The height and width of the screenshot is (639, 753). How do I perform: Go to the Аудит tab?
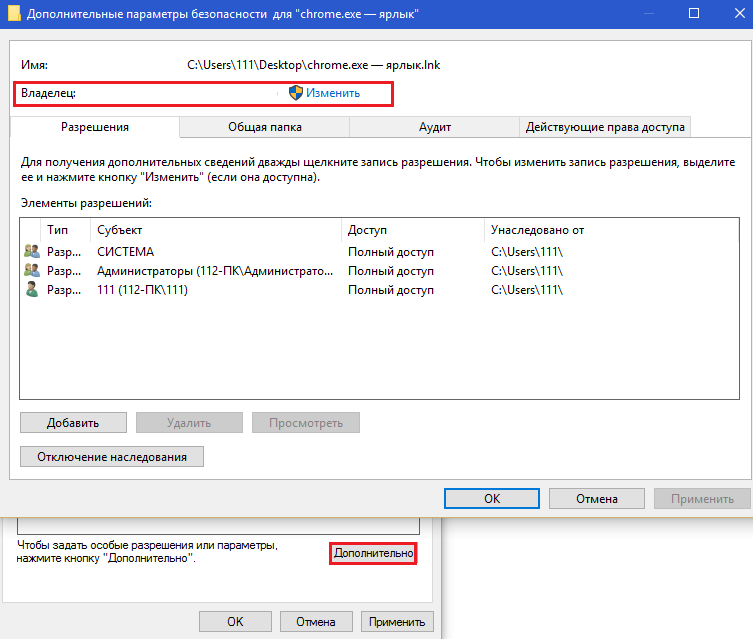click(435, 127)
